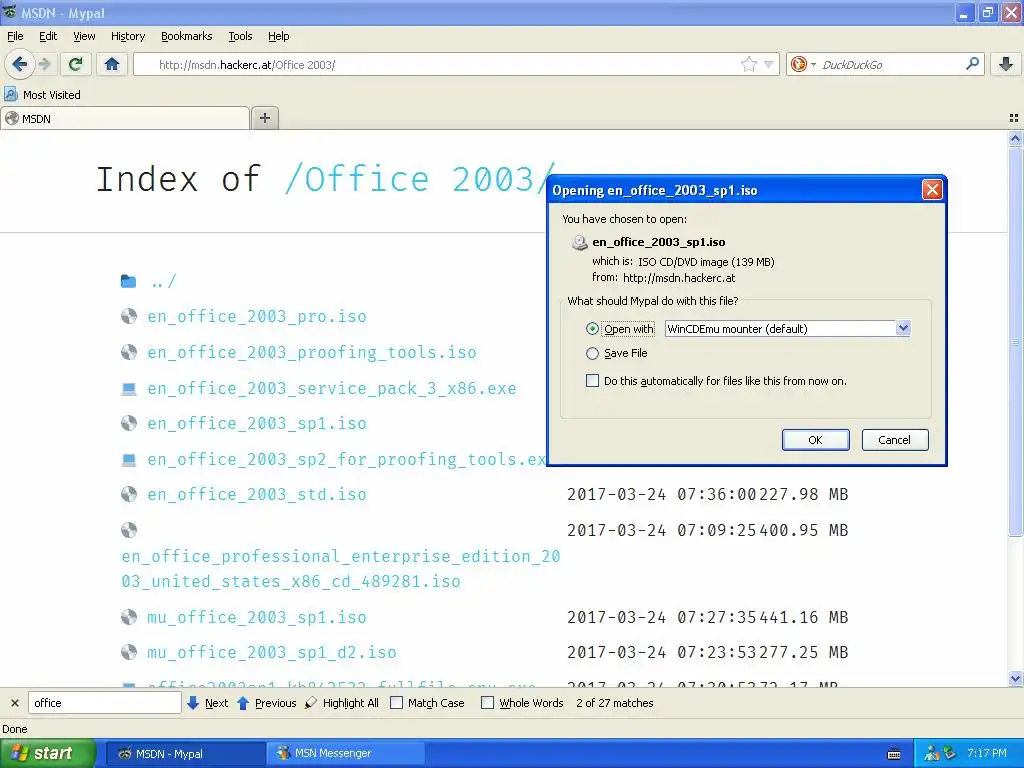Image resolution: width=1024 pixels, height=768 pixels.
Task: Click disc icon beside mu_office_2003_sp1.iso
Action: click(x=129, y=617)
